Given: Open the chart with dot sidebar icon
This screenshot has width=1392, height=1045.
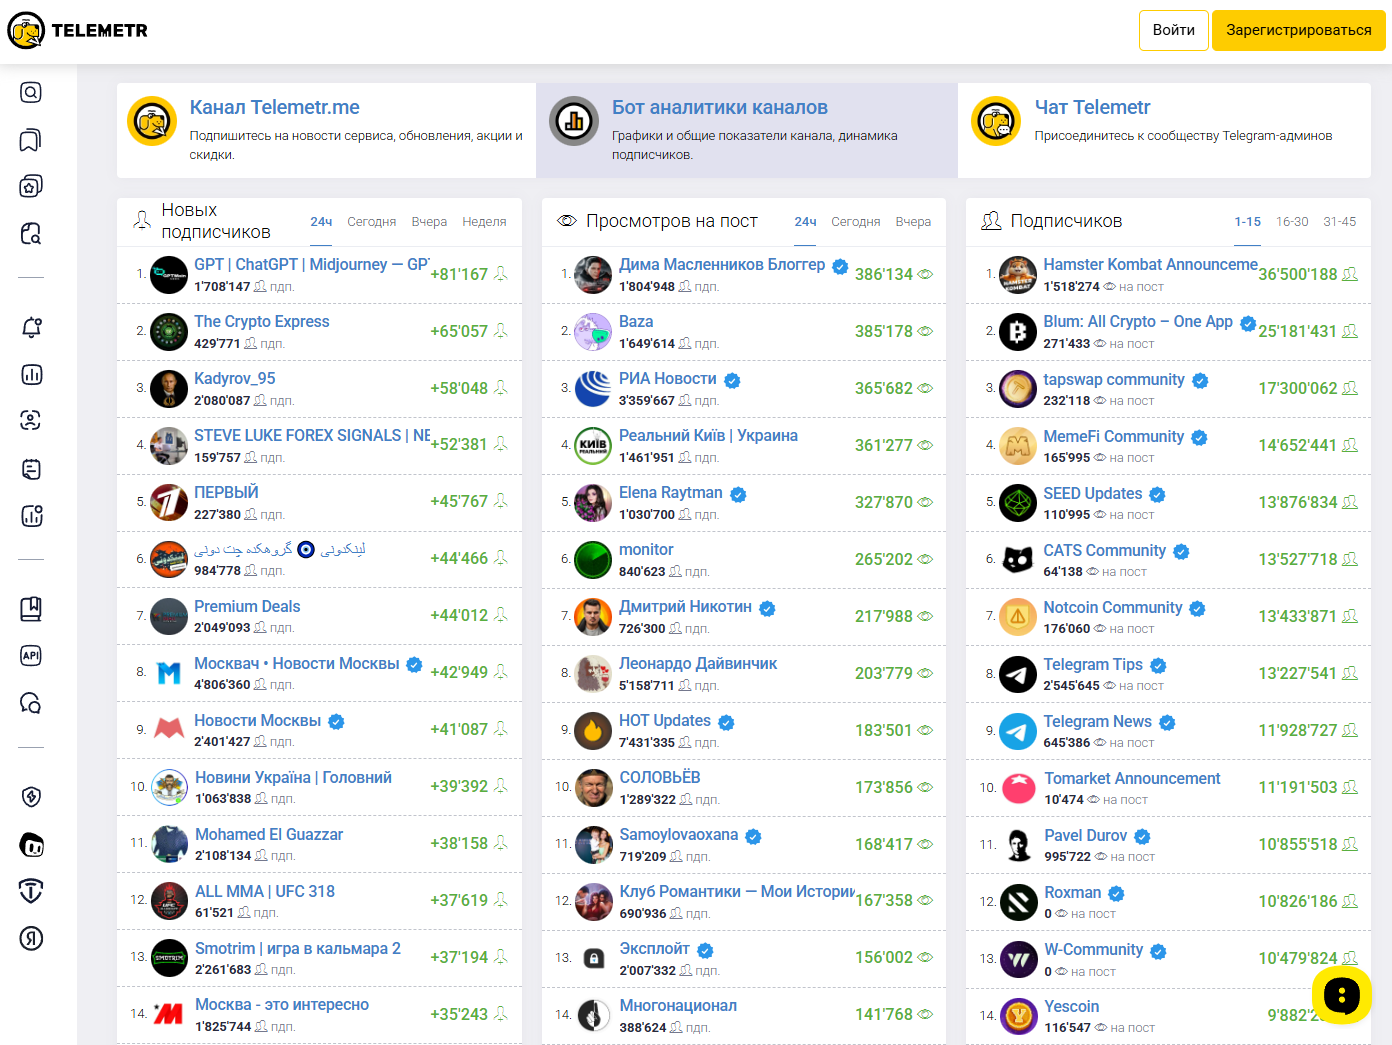Looking at the screenshot, I should point(31,516).
